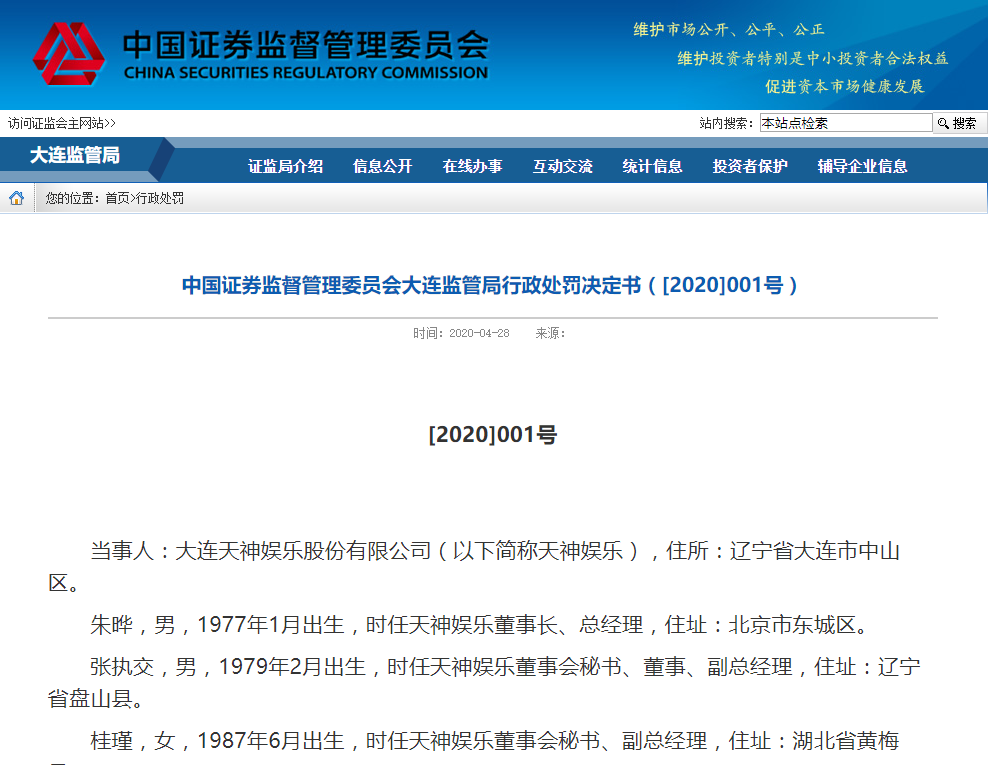Image resolution: width=988 pixels, height=765 pixels.
Task: Click the CHINA SECURITIES REGULATORY COMMISSION English text
Action: (306, 73)
